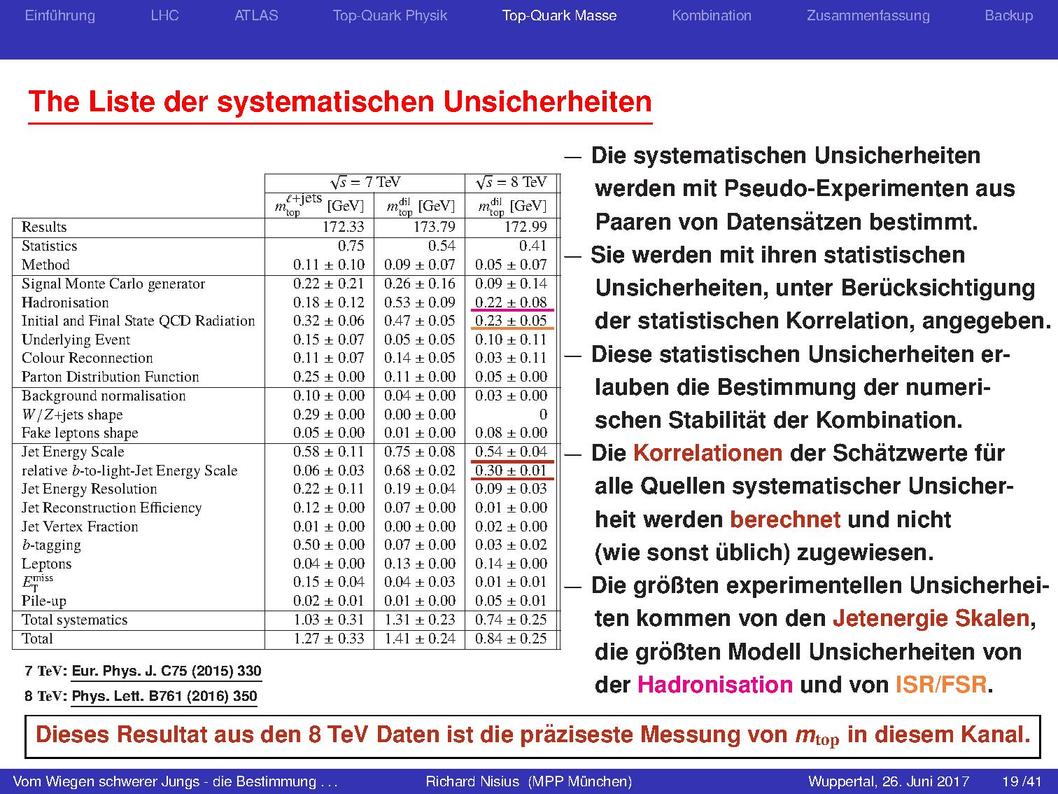Viewport: 1058px width, 794px height.
Task: Click the Colour Reconnection row label
Action: (x=87, y=358)
